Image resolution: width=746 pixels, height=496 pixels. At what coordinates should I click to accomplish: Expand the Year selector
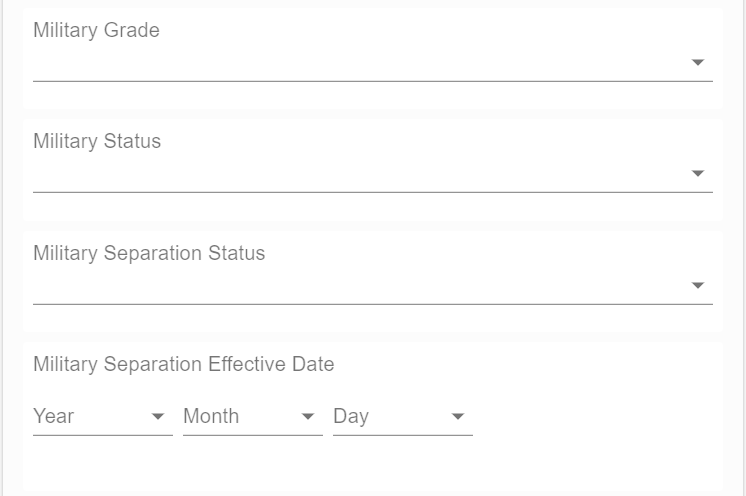(x=102, y=417)
